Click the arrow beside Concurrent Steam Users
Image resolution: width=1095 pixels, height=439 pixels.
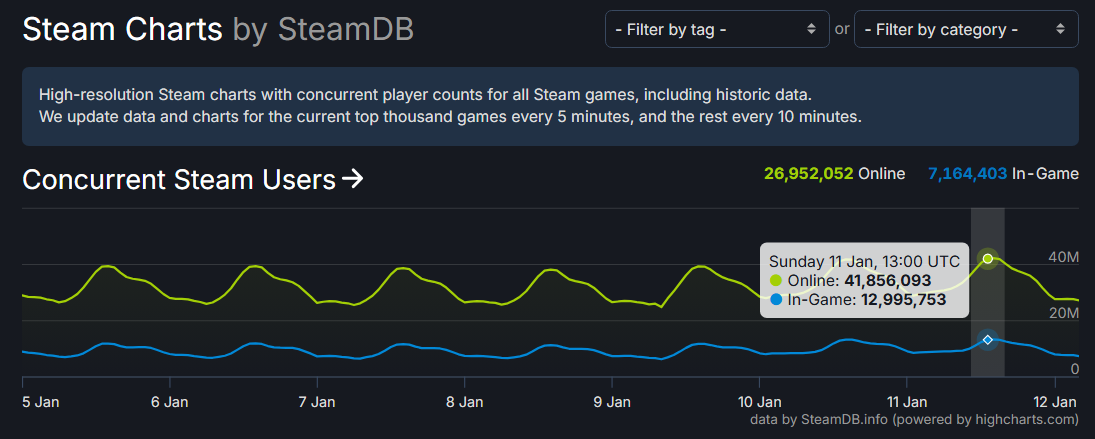[x=352, y=180]
